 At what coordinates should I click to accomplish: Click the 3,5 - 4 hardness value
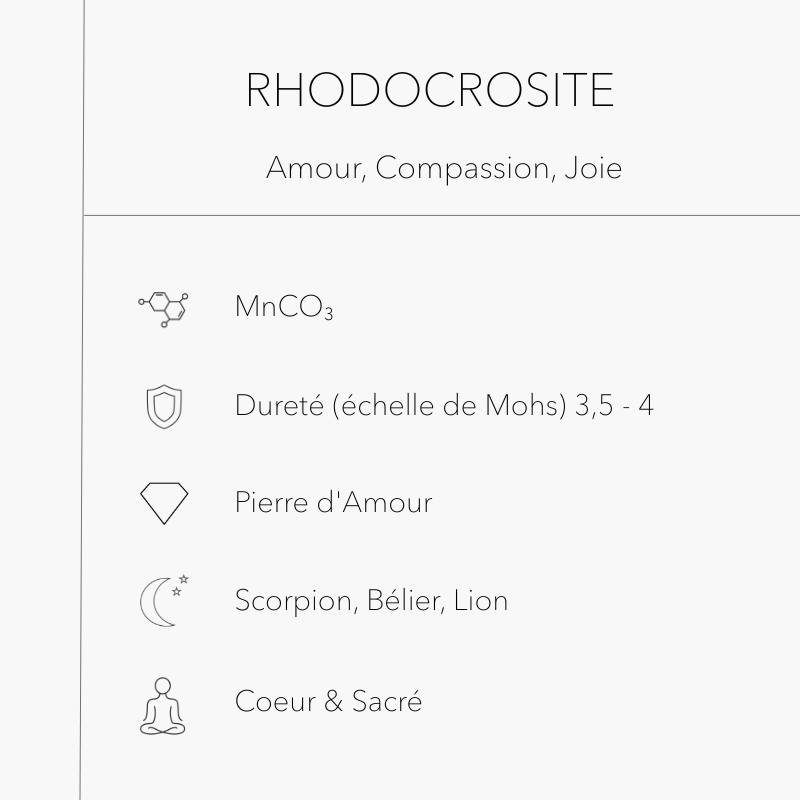(x=616, y=405)
